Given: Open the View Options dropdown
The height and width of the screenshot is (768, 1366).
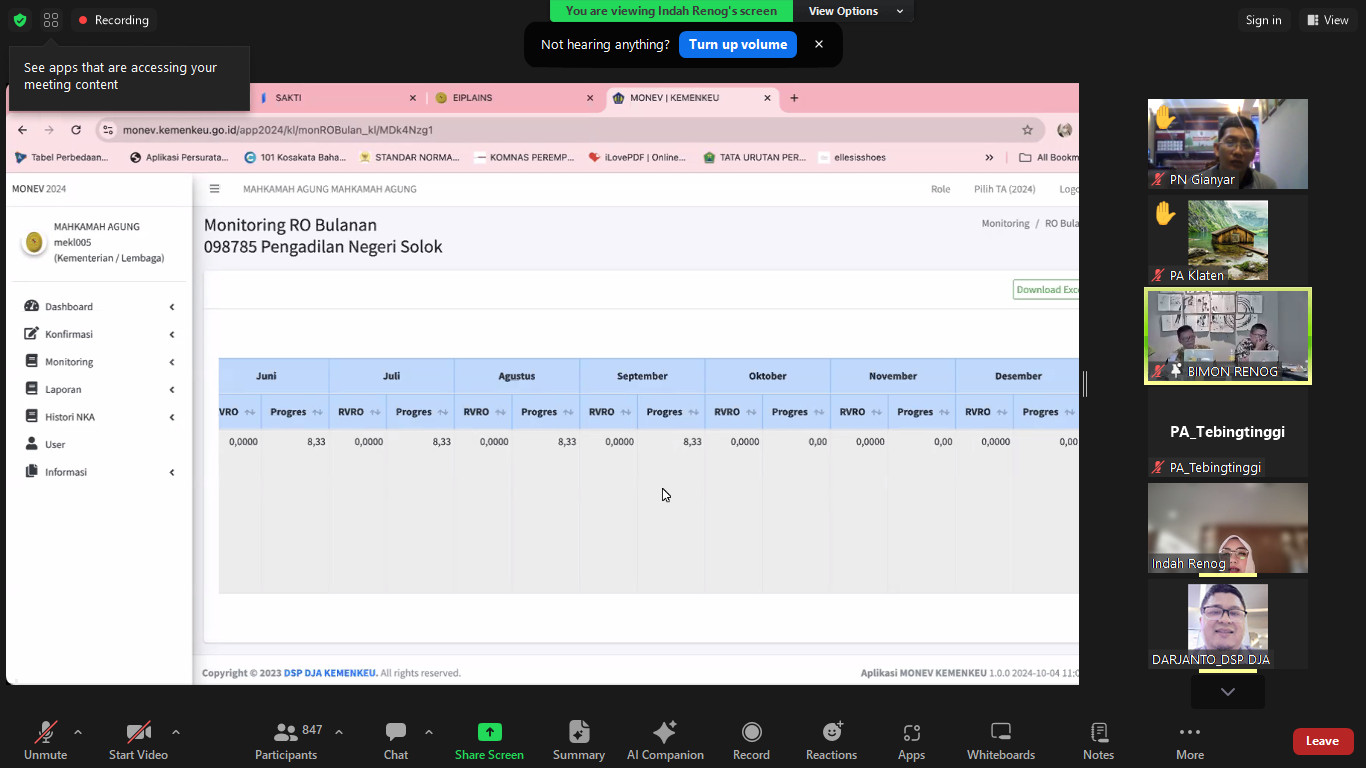Looking at the screenshot, I should 855,11.
